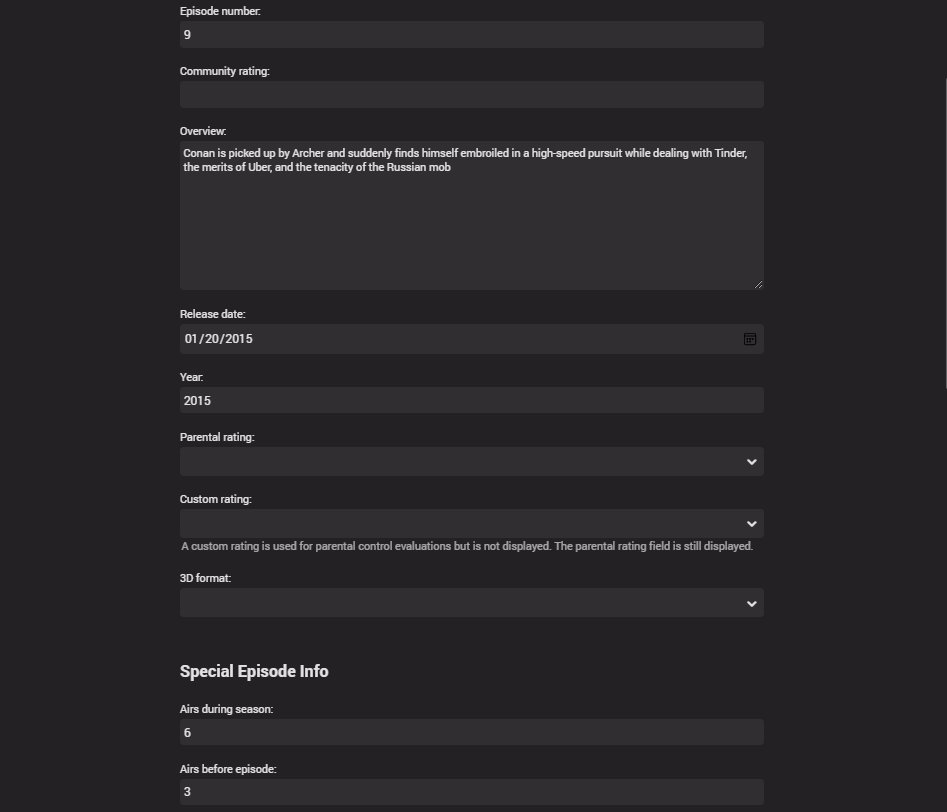The image size is (947, 812).
Task: Click the "3D format:" label
Action: [205, 579]
